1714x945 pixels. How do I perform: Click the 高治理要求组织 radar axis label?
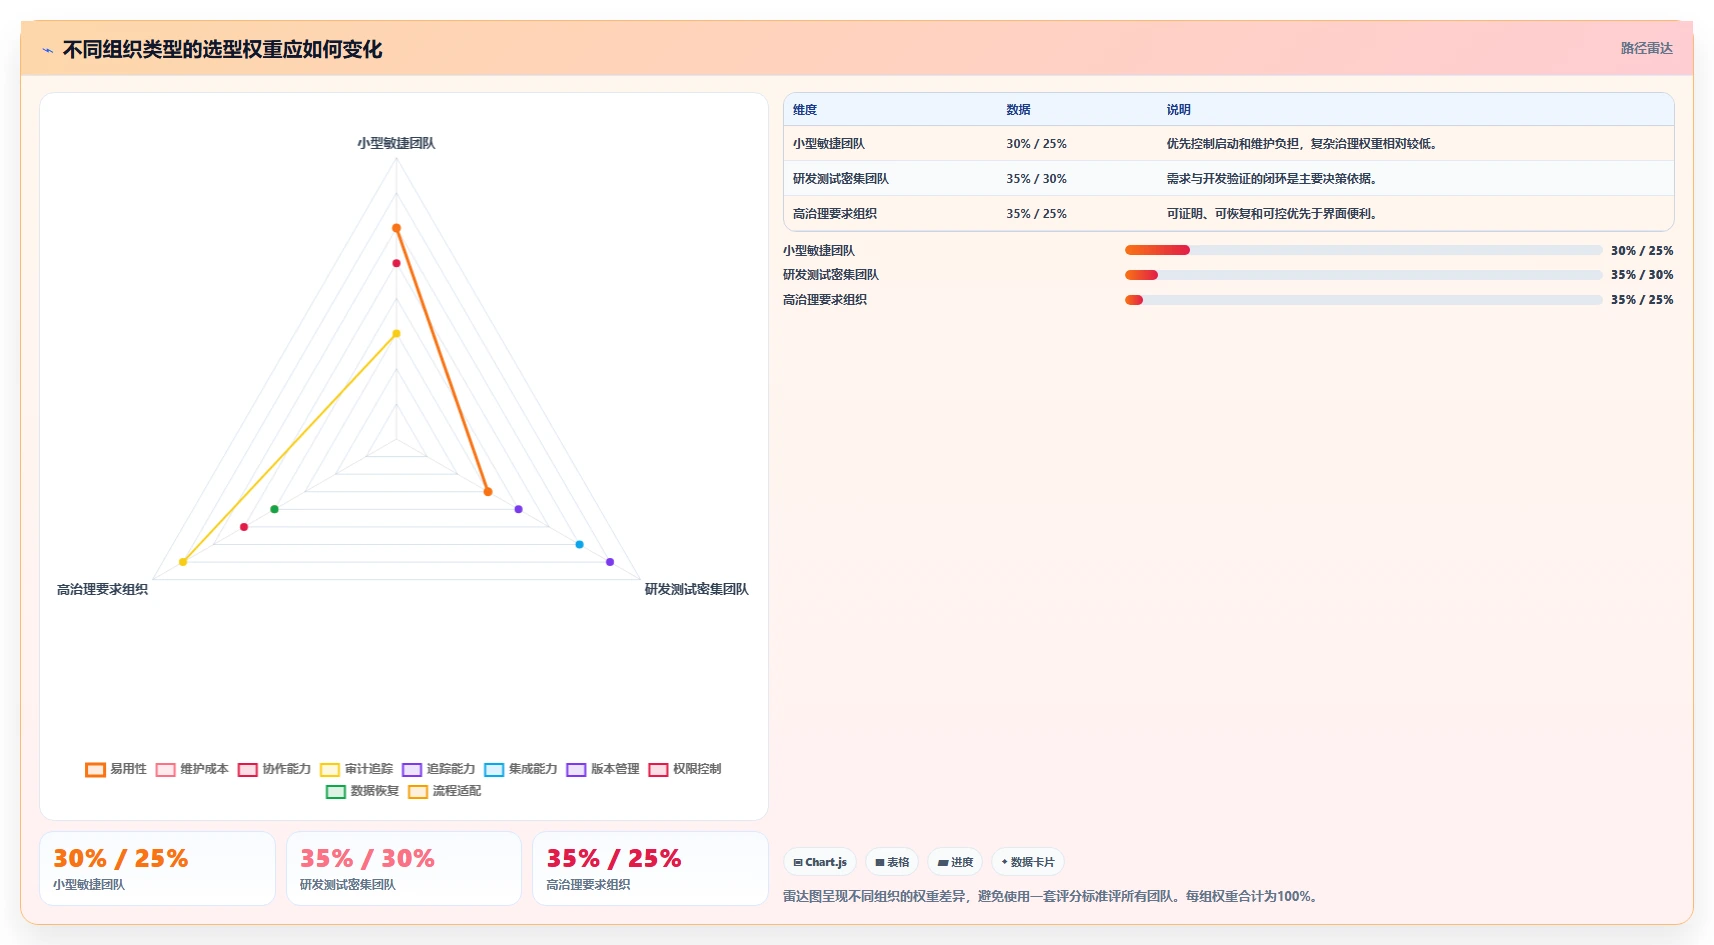tap(102, 589)
